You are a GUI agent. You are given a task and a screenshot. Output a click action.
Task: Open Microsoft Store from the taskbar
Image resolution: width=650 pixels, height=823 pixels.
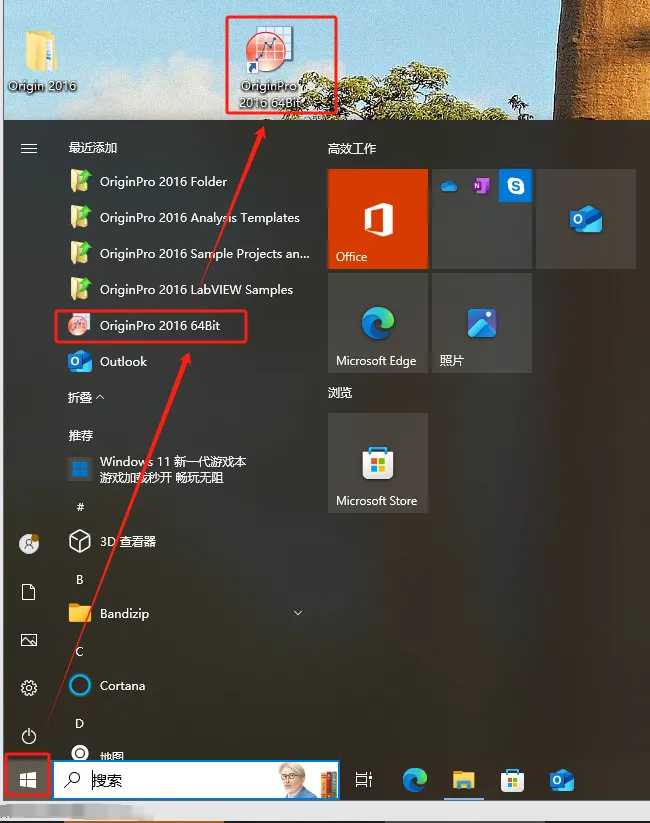(x=512, y=780)
